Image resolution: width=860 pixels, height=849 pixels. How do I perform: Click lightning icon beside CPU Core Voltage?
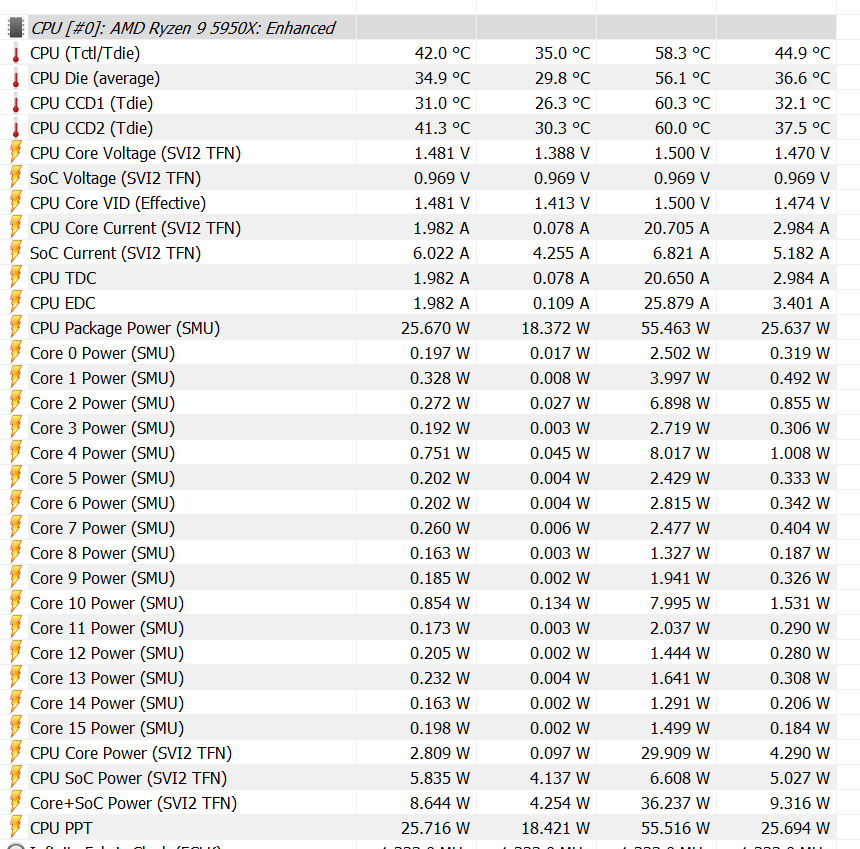tap(16, 153)
